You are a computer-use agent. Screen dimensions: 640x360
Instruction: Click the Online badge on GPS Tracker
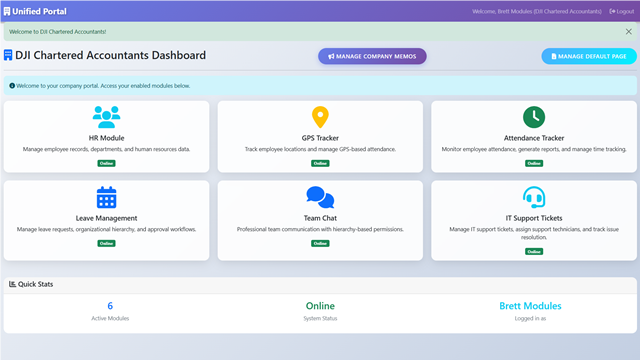tap(320, 163)
